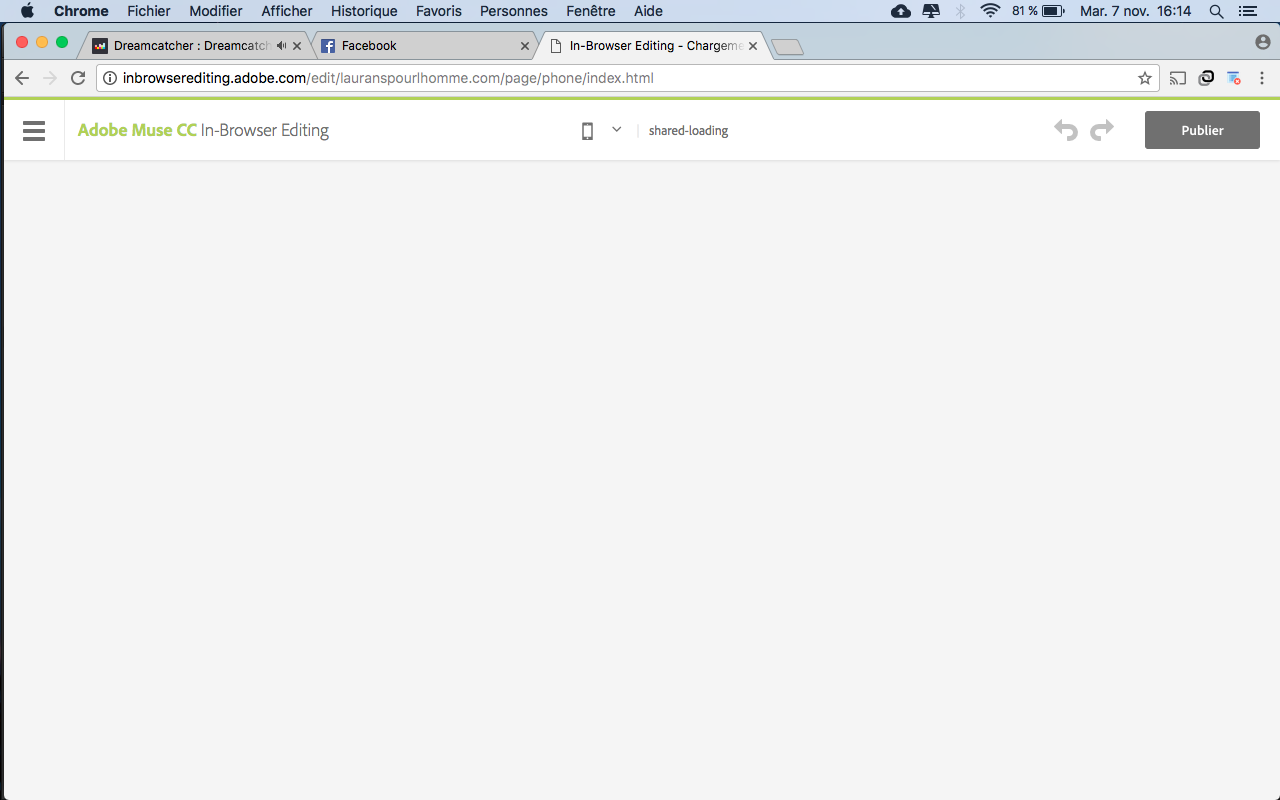Screen dimensions: 1280x800
Task: Open the Afficher menu
Action: pyautogui.click(x=287, y=11)
